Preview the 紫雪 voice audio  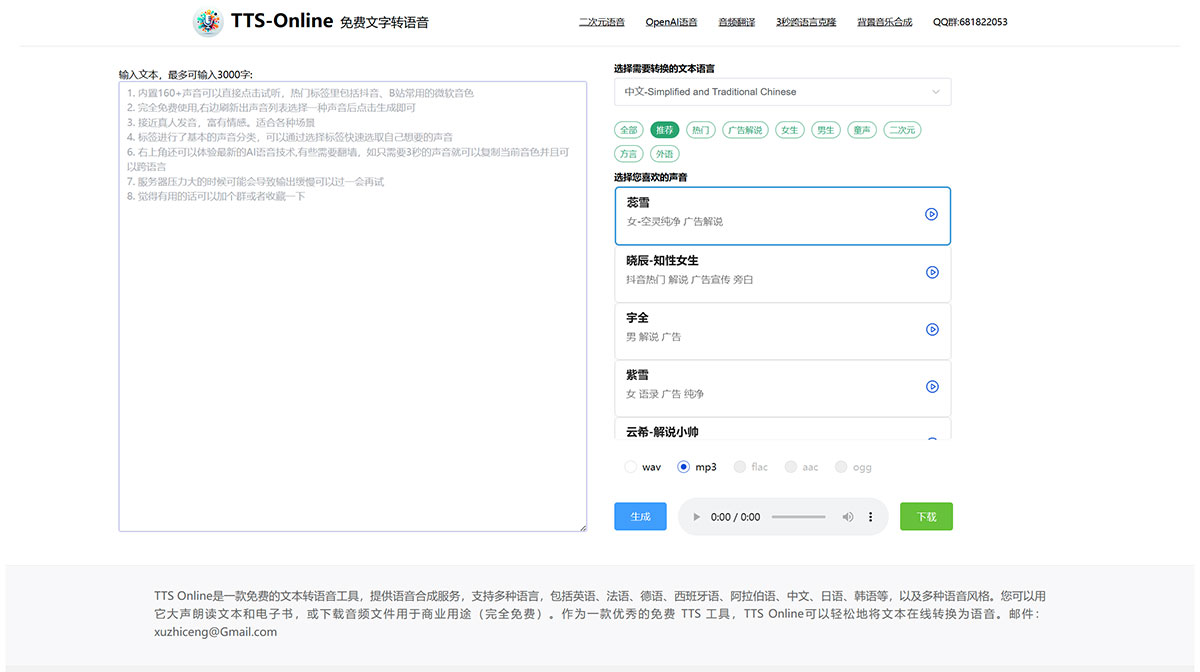coord(932,386)
